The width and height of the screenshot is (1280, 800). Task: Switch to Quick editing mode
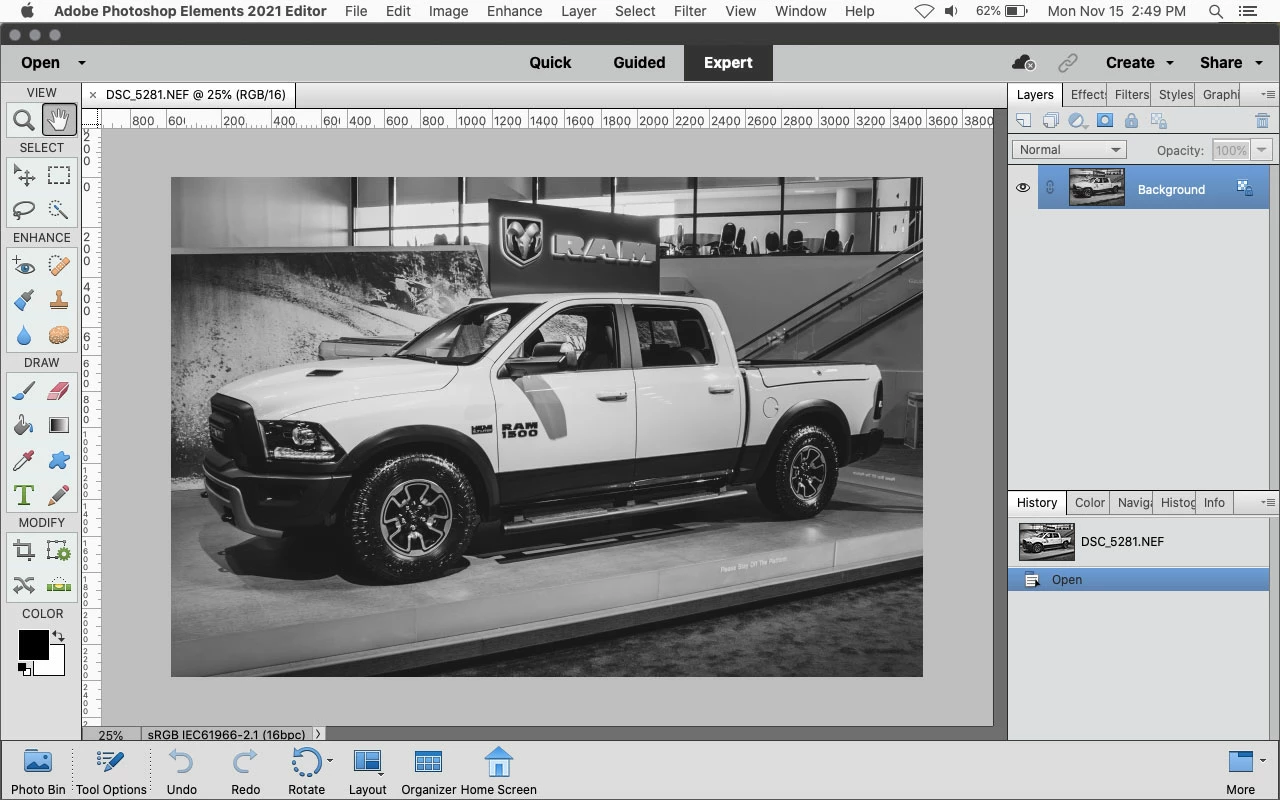550,62
